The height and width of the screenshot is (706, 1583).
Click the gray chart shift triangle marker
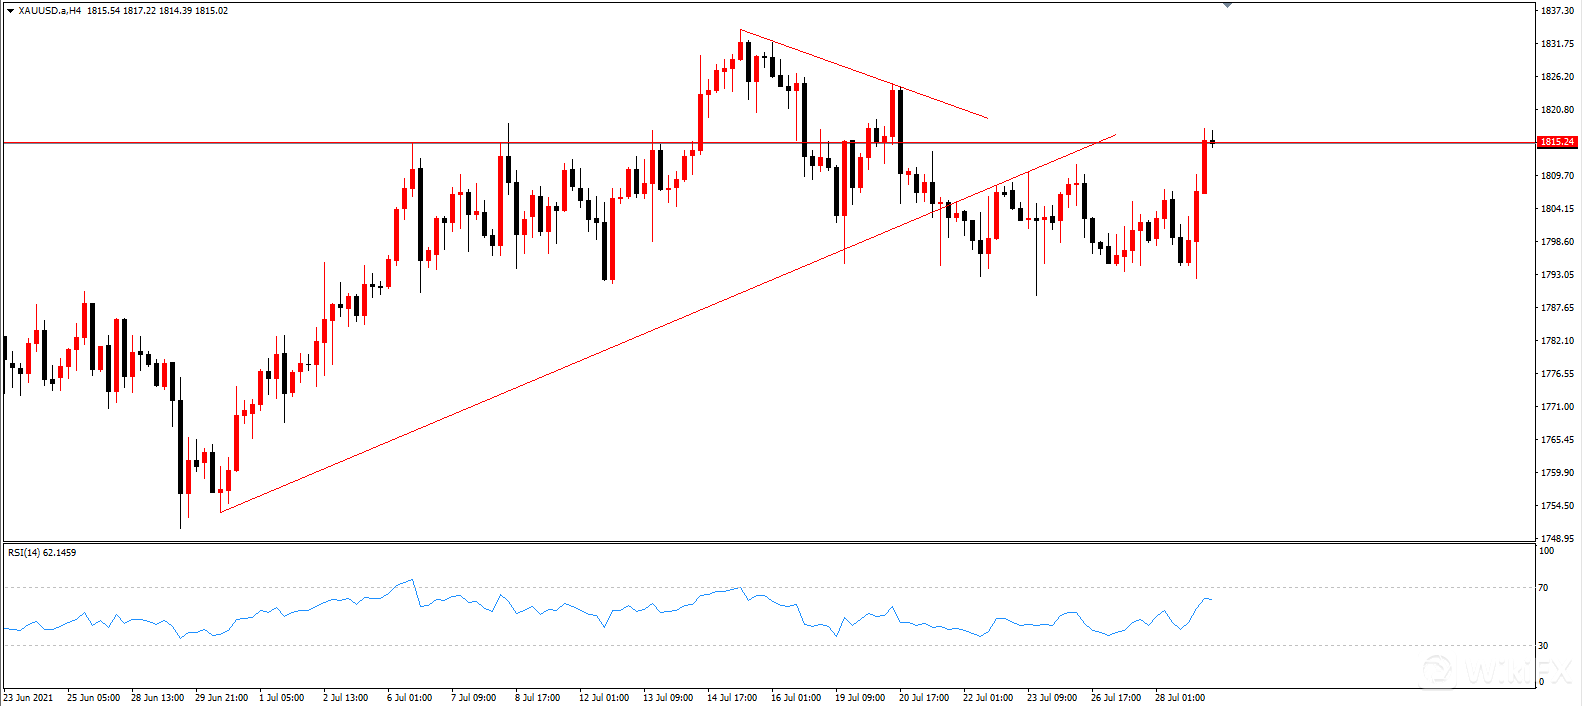pyautogui.click(x=1228, y=5)
